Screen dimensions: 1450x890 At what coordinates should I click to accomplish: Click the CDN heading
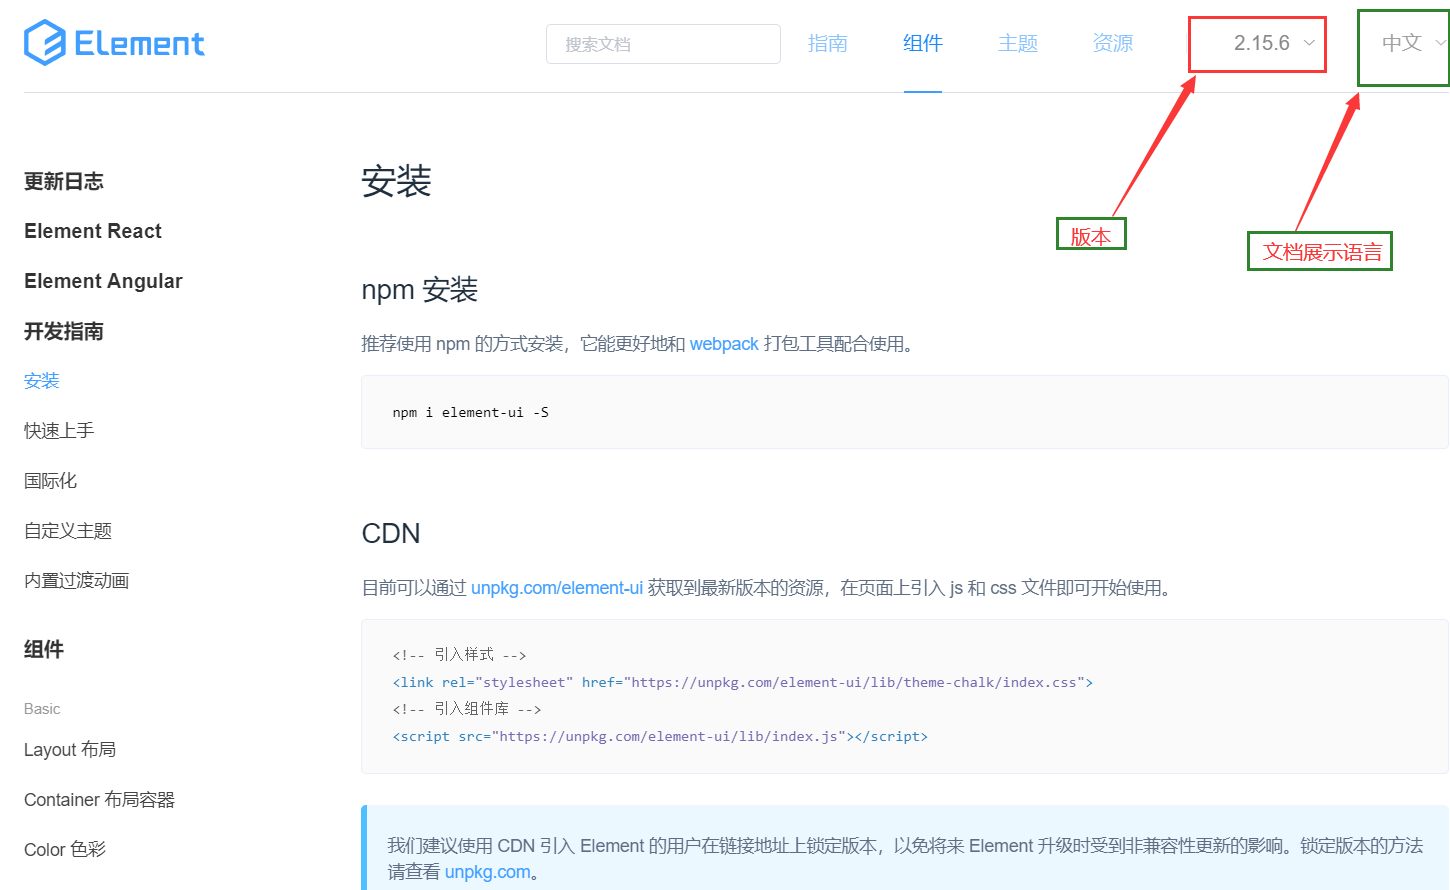click(391, 533)
